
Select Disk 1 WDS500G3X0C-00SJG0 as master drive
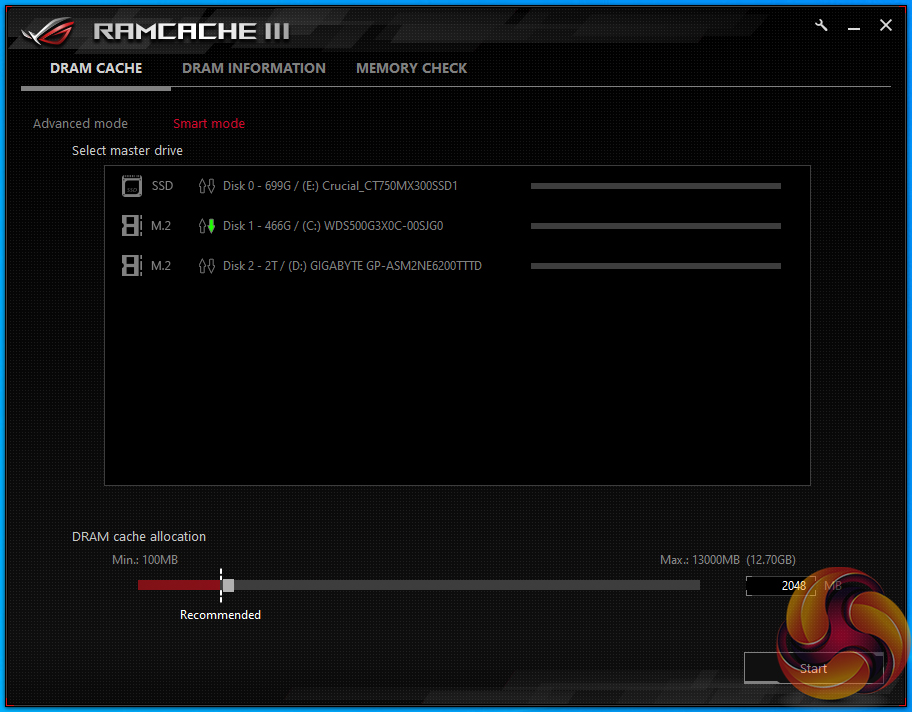pyautogui.click(x=333, y=226)
